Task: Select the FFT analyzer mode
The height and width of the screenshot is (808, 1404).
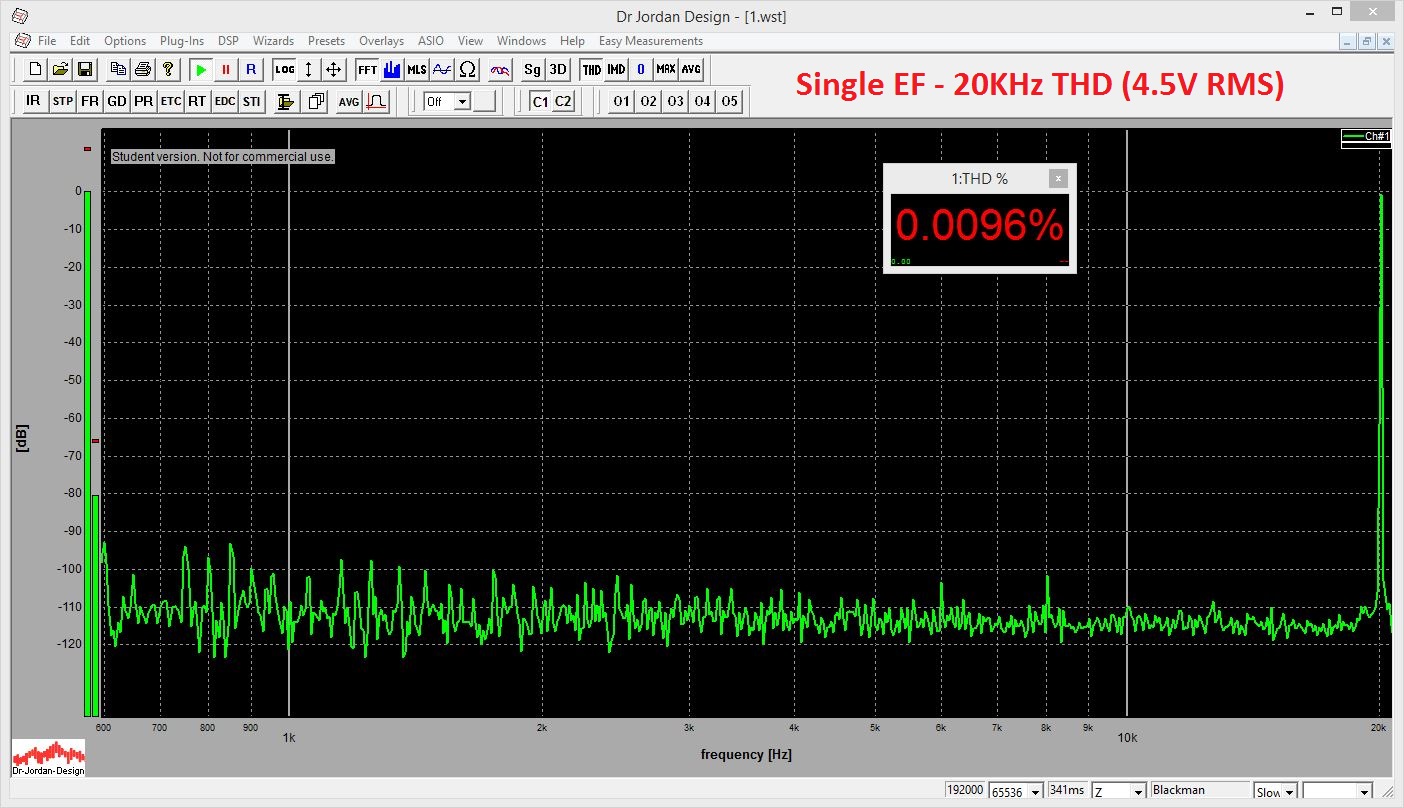Action: point(367,69)
